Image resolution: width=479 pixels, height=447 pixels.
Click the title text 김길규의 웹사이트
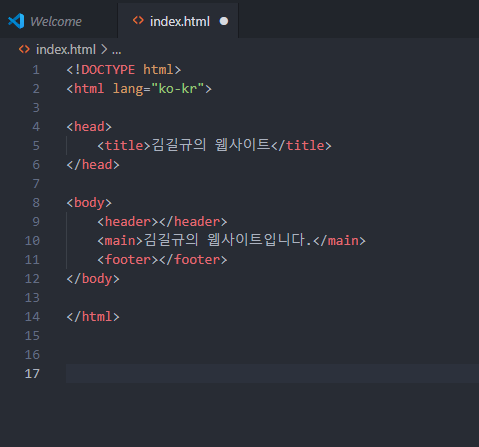(x=211, y=145)
